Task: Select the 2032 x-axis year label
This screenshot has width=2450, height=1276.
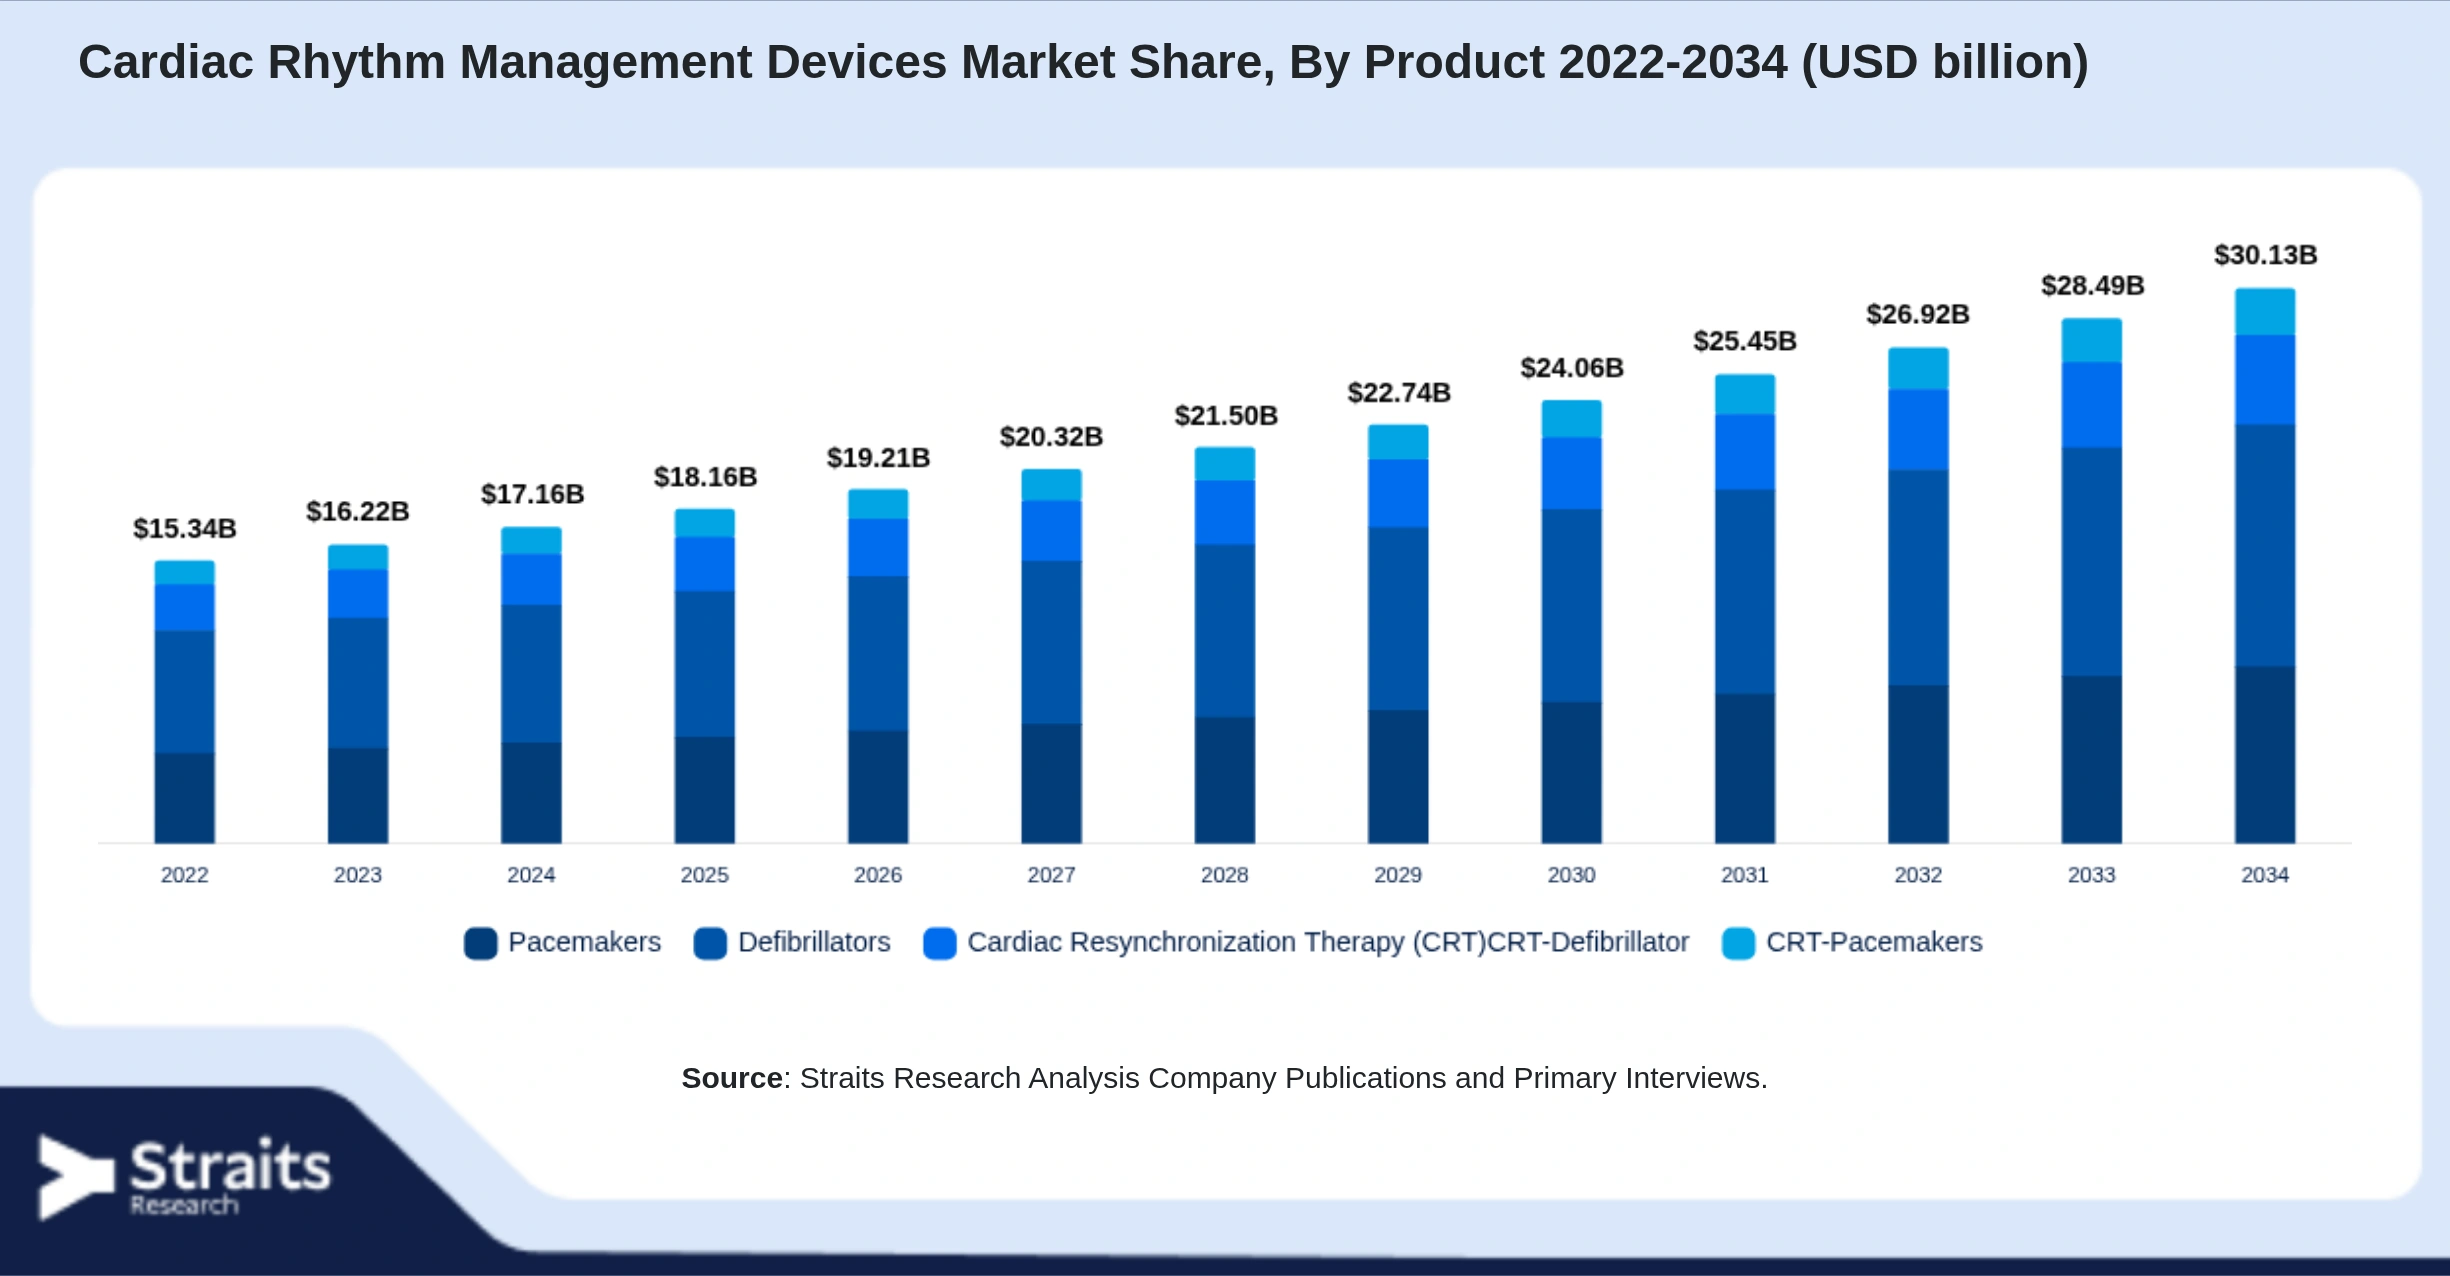Action: tap(1919, 875)
